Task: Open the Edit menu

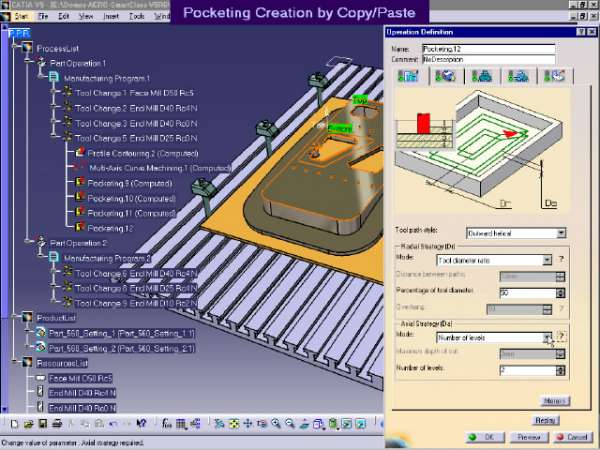Action: 64,16
